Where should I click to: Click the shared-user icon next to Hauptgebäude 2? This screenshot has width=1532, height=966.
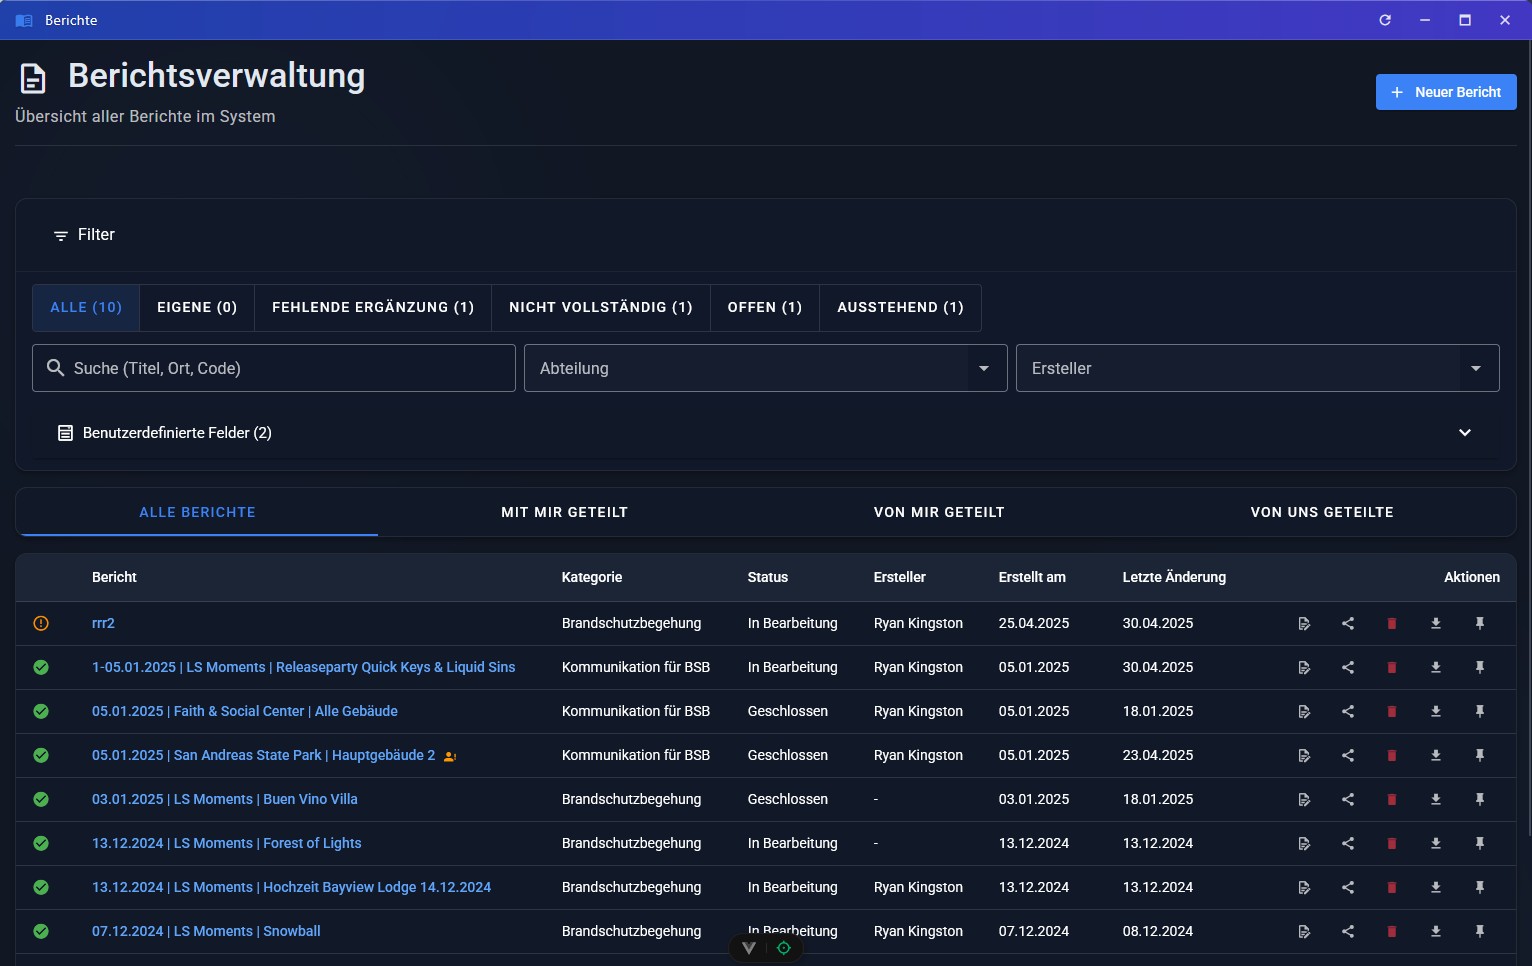click(x=450, y=756)
